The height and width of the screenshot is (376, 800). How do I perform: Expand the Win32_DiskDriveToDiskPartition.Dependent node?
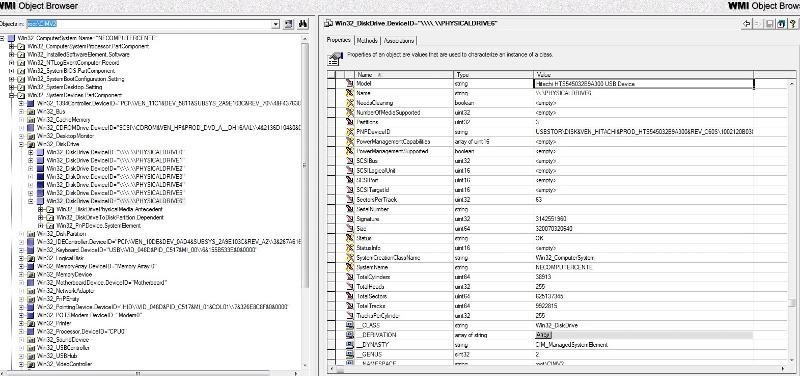click(41, 217)
